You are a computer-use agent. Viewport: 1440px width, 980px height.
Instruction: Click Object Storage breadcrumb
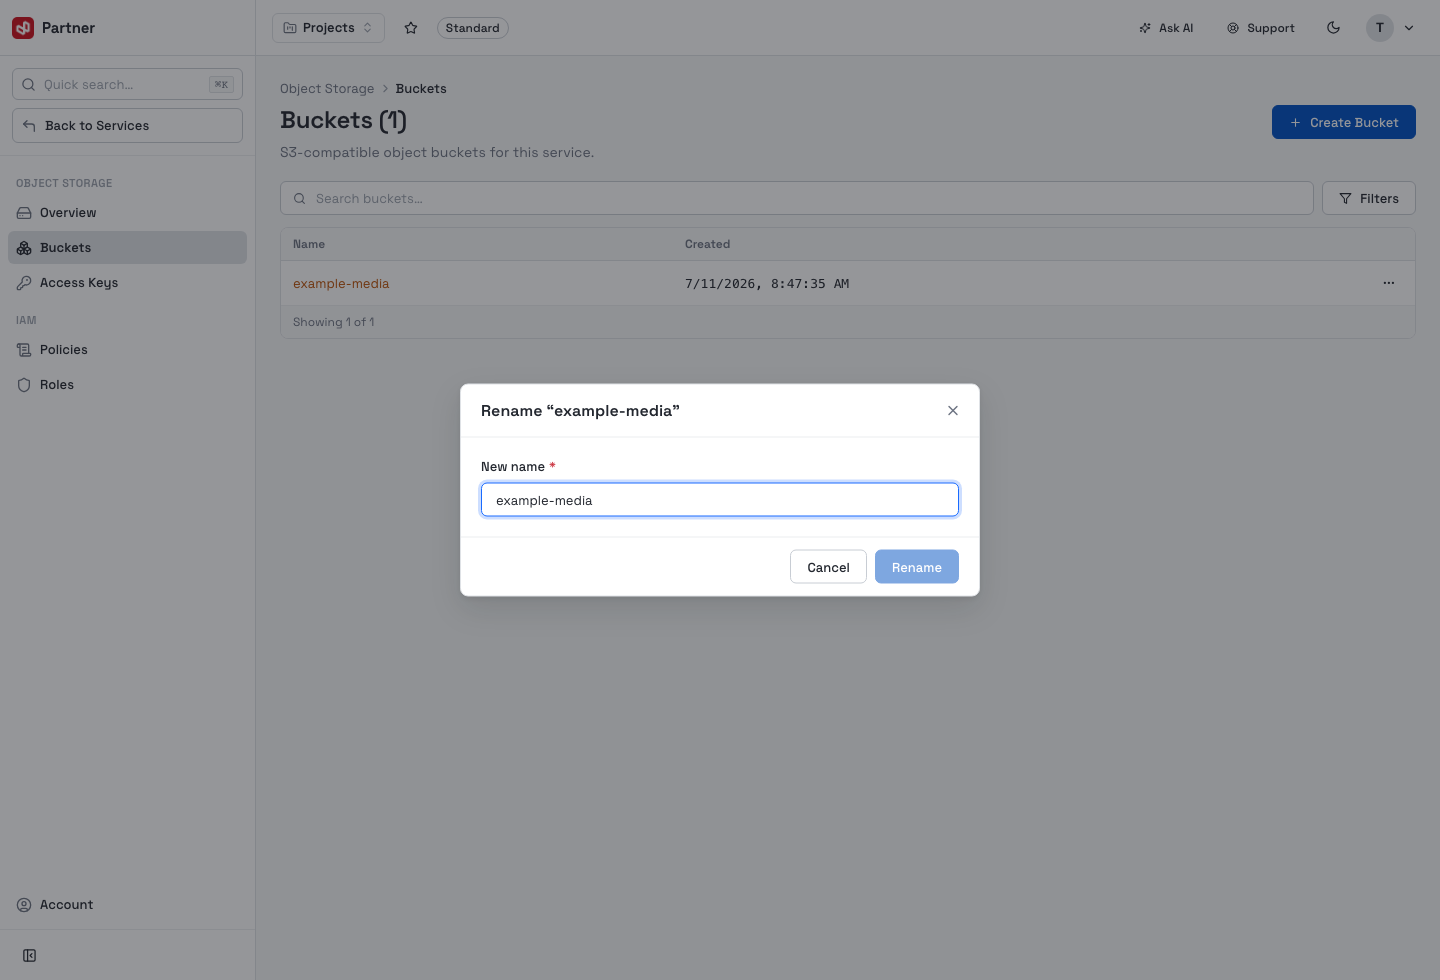point(327,89)
